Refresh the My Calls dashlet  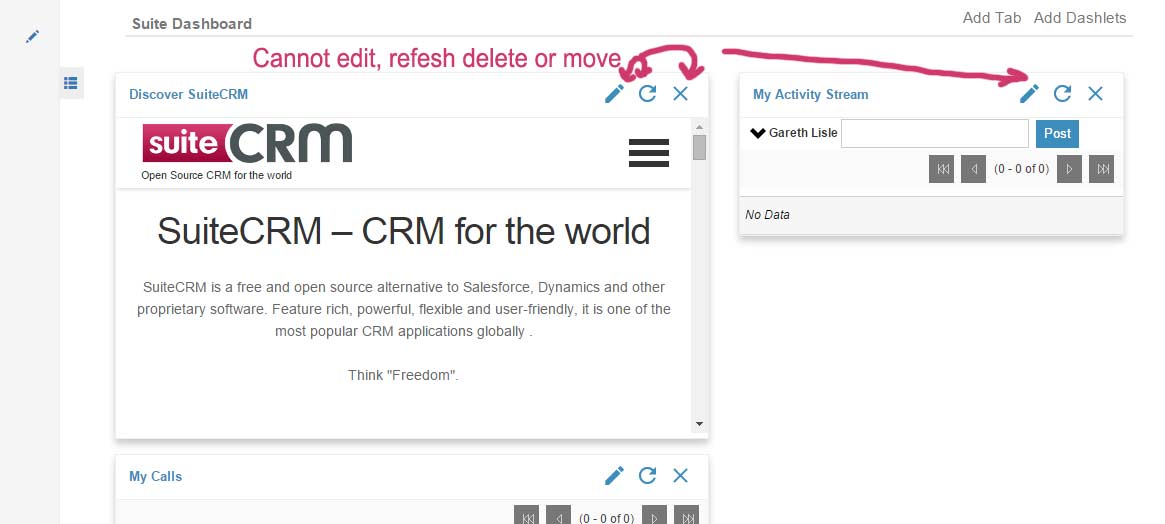coord(647,476)
